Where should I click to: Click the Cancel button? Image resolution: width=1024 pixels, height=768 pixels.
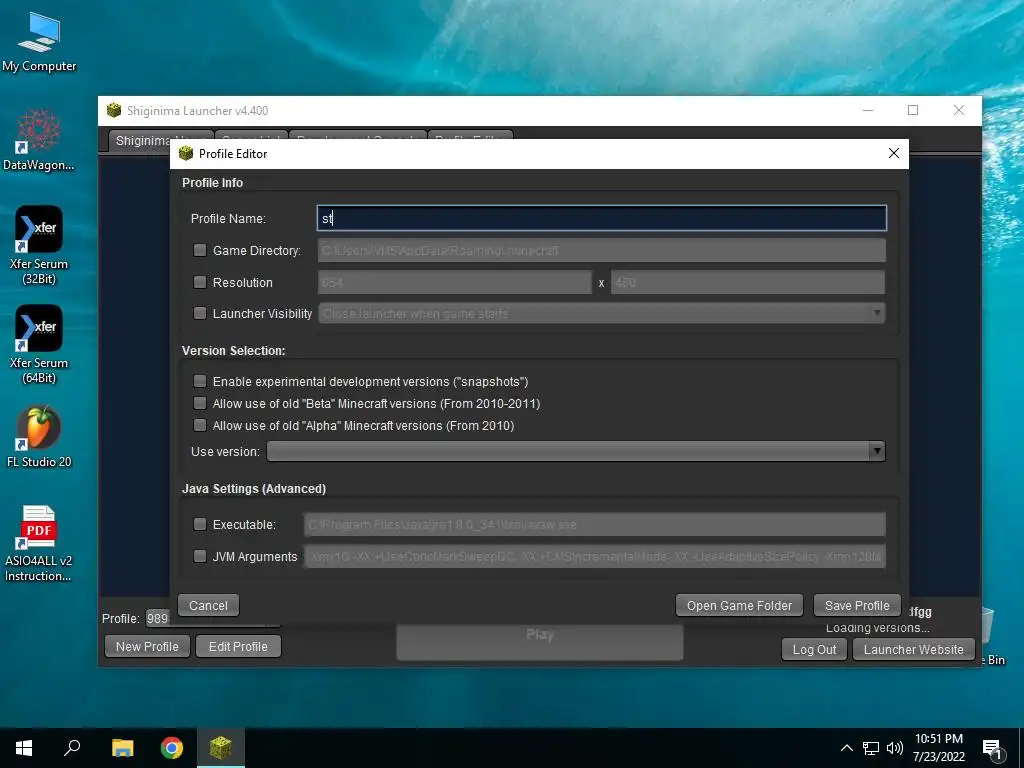pos(208,605)
